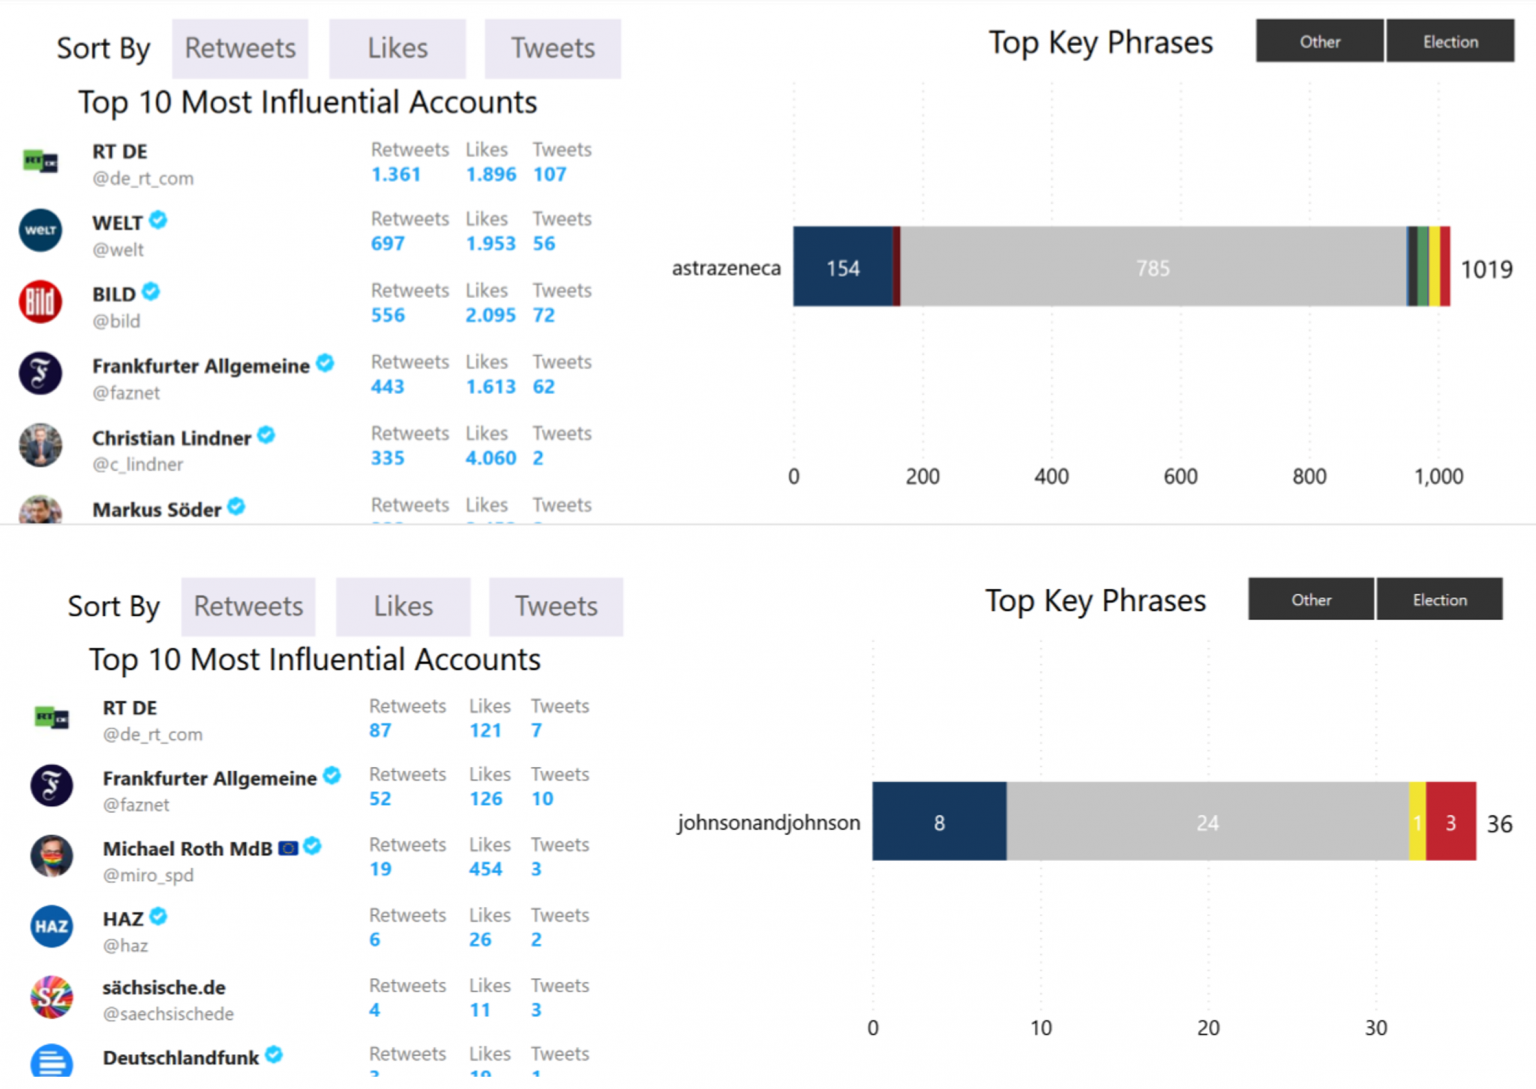This screenshot has width=1536, height=1089.
Task: Click the HAZ blue circle logo
Action: 51,927
